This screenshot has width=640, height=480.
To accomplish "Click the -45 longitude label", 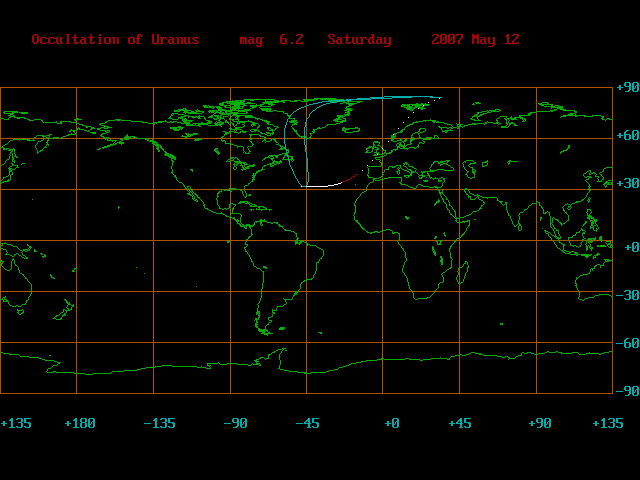I will coord(307,423).
